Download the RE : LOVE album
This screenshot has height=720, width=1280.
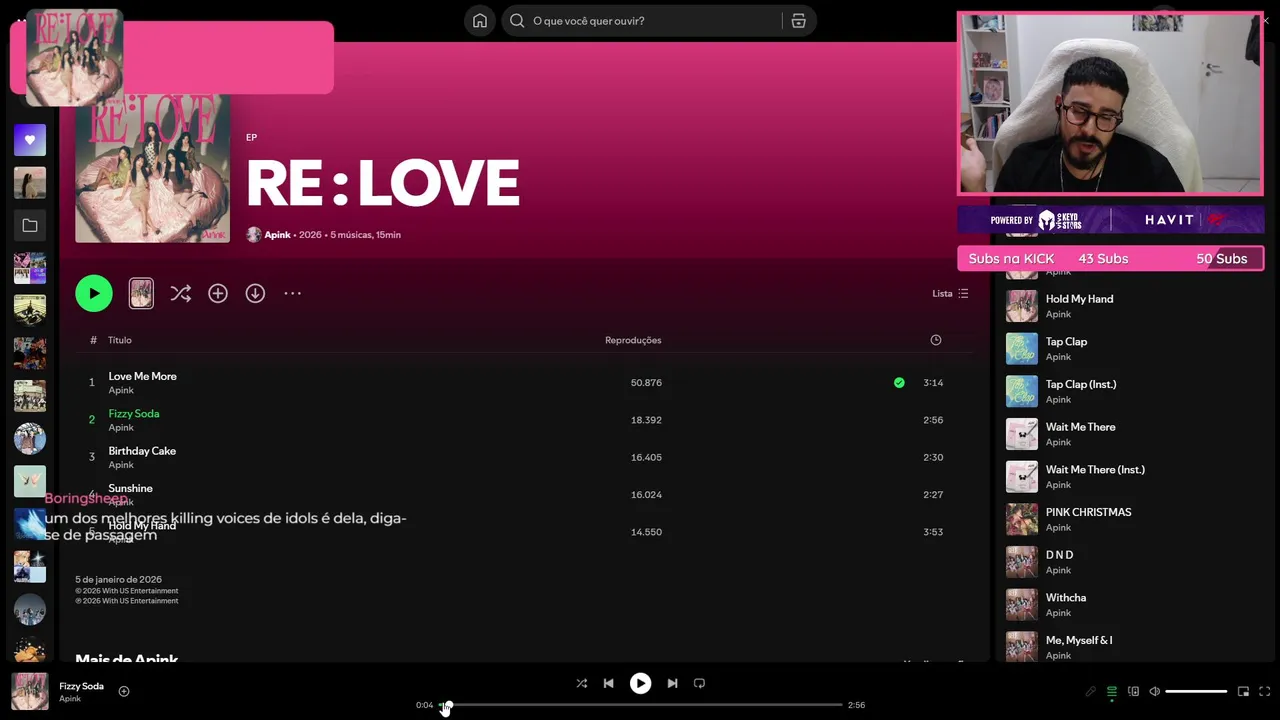click(x=255, y=293)
